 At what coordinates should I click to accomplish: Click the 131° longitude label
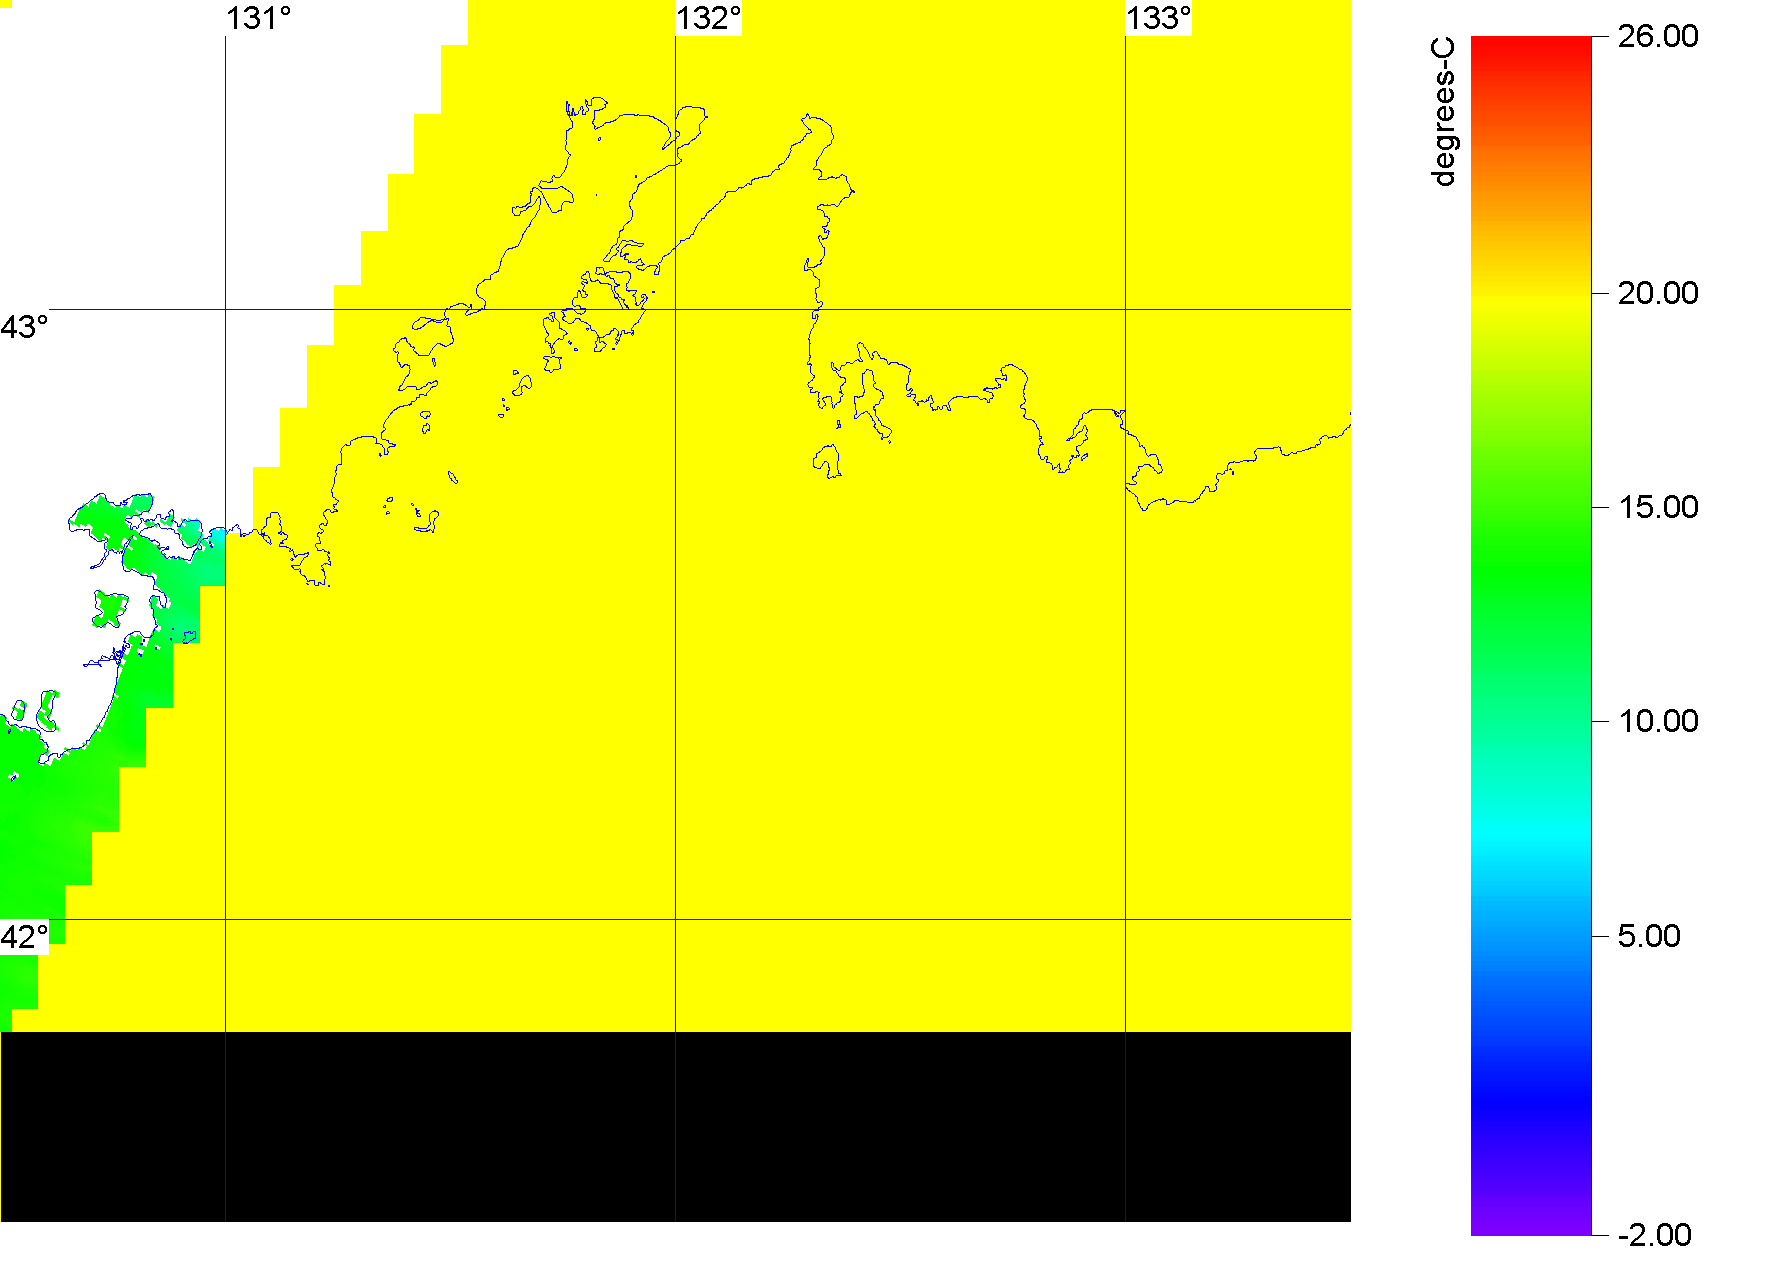[x=258, y=18]
